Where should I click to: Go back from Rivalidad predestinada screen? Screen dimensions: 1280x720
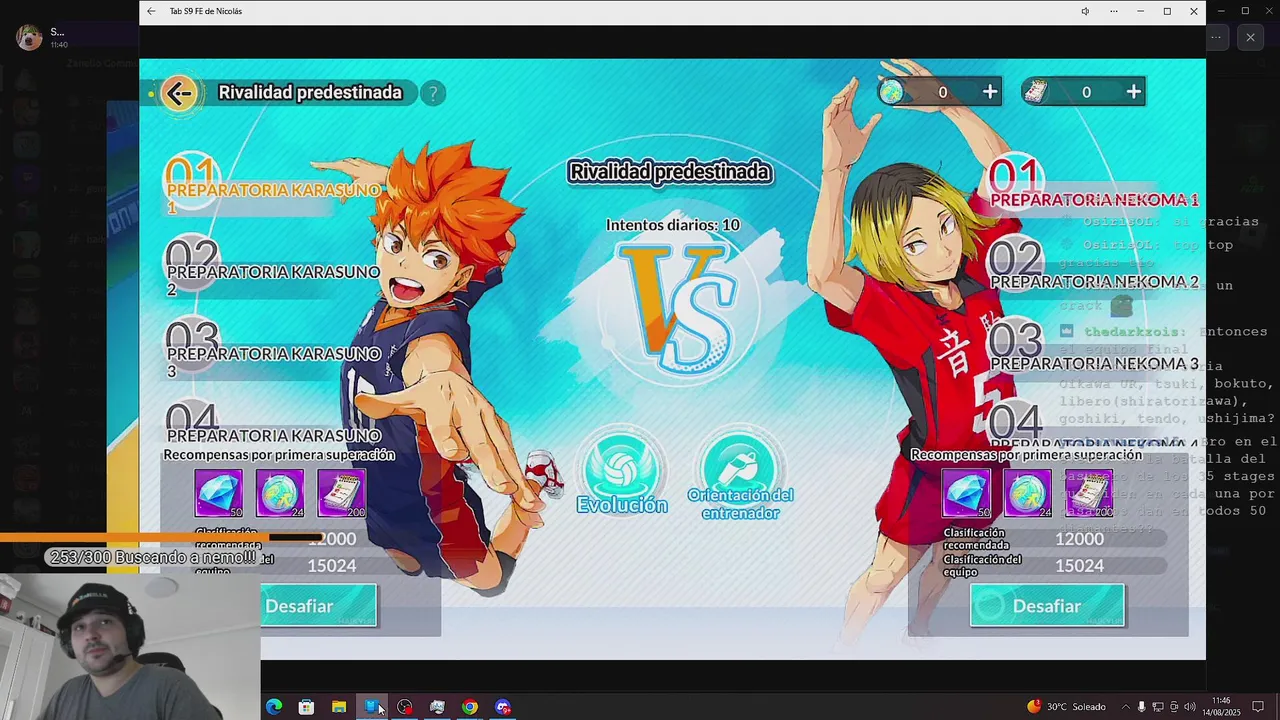180,93
